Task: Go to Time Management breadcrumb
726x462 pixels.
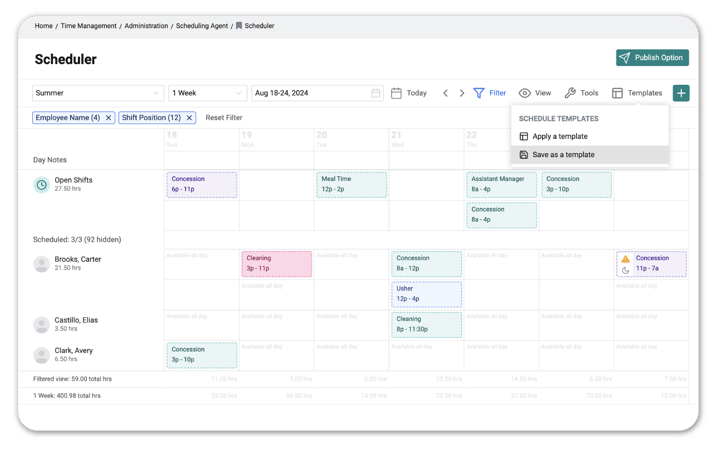Action: [x=88, y=26]
